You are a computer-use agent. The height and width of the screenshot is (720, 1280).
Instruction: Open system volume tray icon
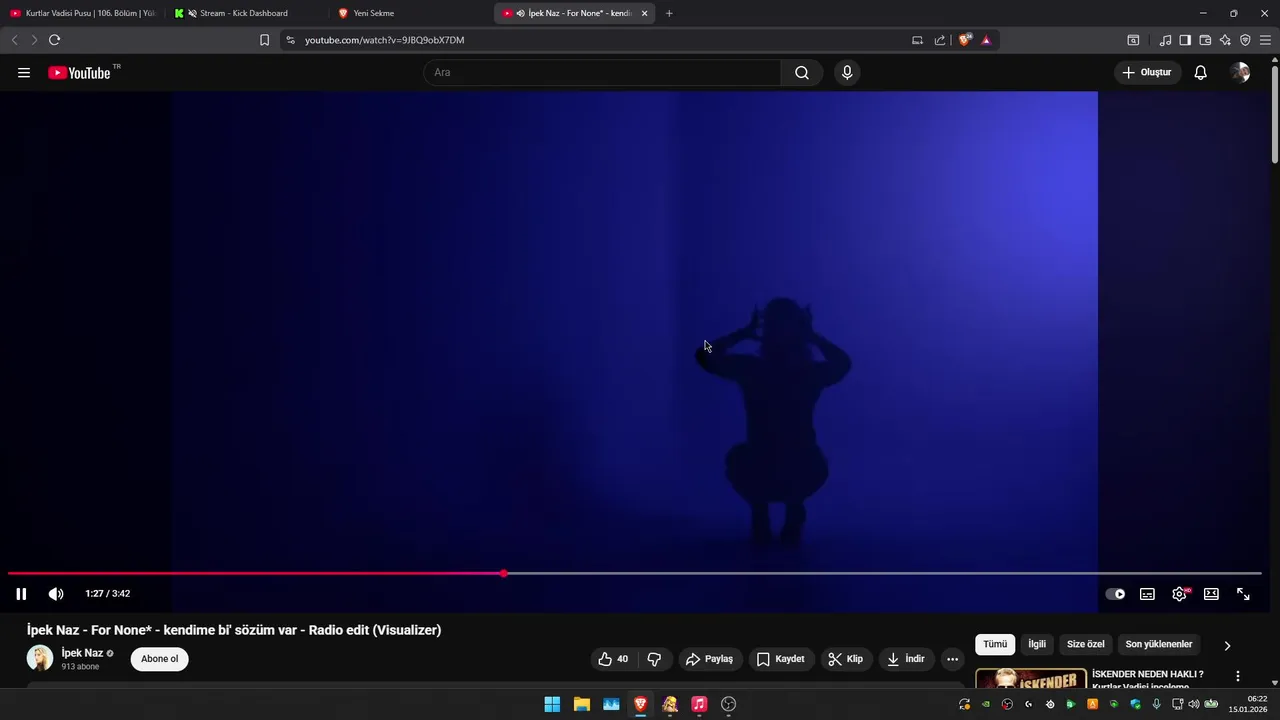pos(1193,704)
